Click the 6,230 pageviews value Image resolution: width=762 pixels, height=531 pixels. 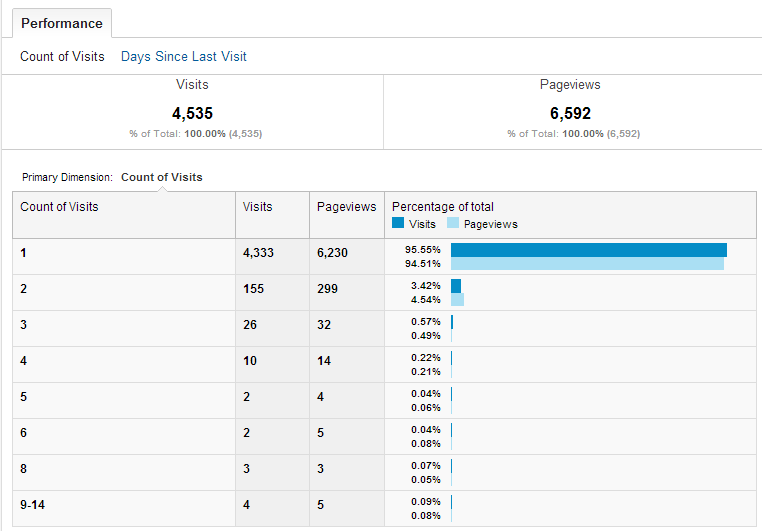click(332, 253)
